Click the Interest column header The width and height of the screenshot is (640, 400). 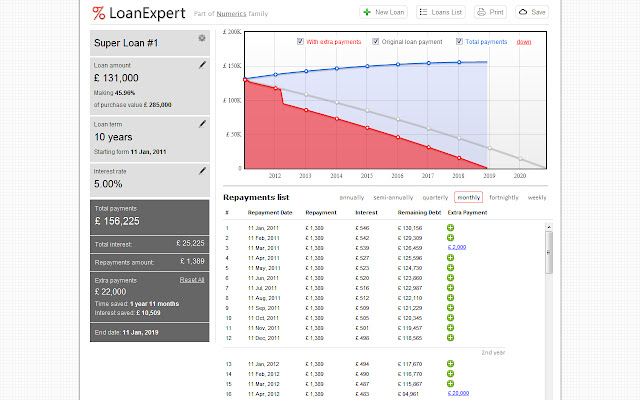click(366, 213)
